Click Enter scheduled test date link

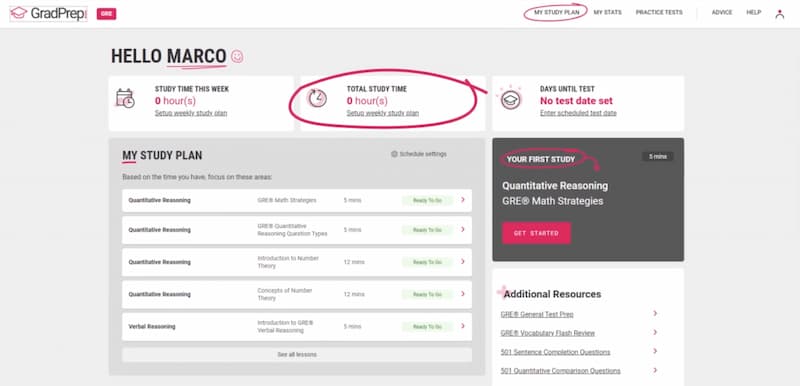[x=578, y=113]
